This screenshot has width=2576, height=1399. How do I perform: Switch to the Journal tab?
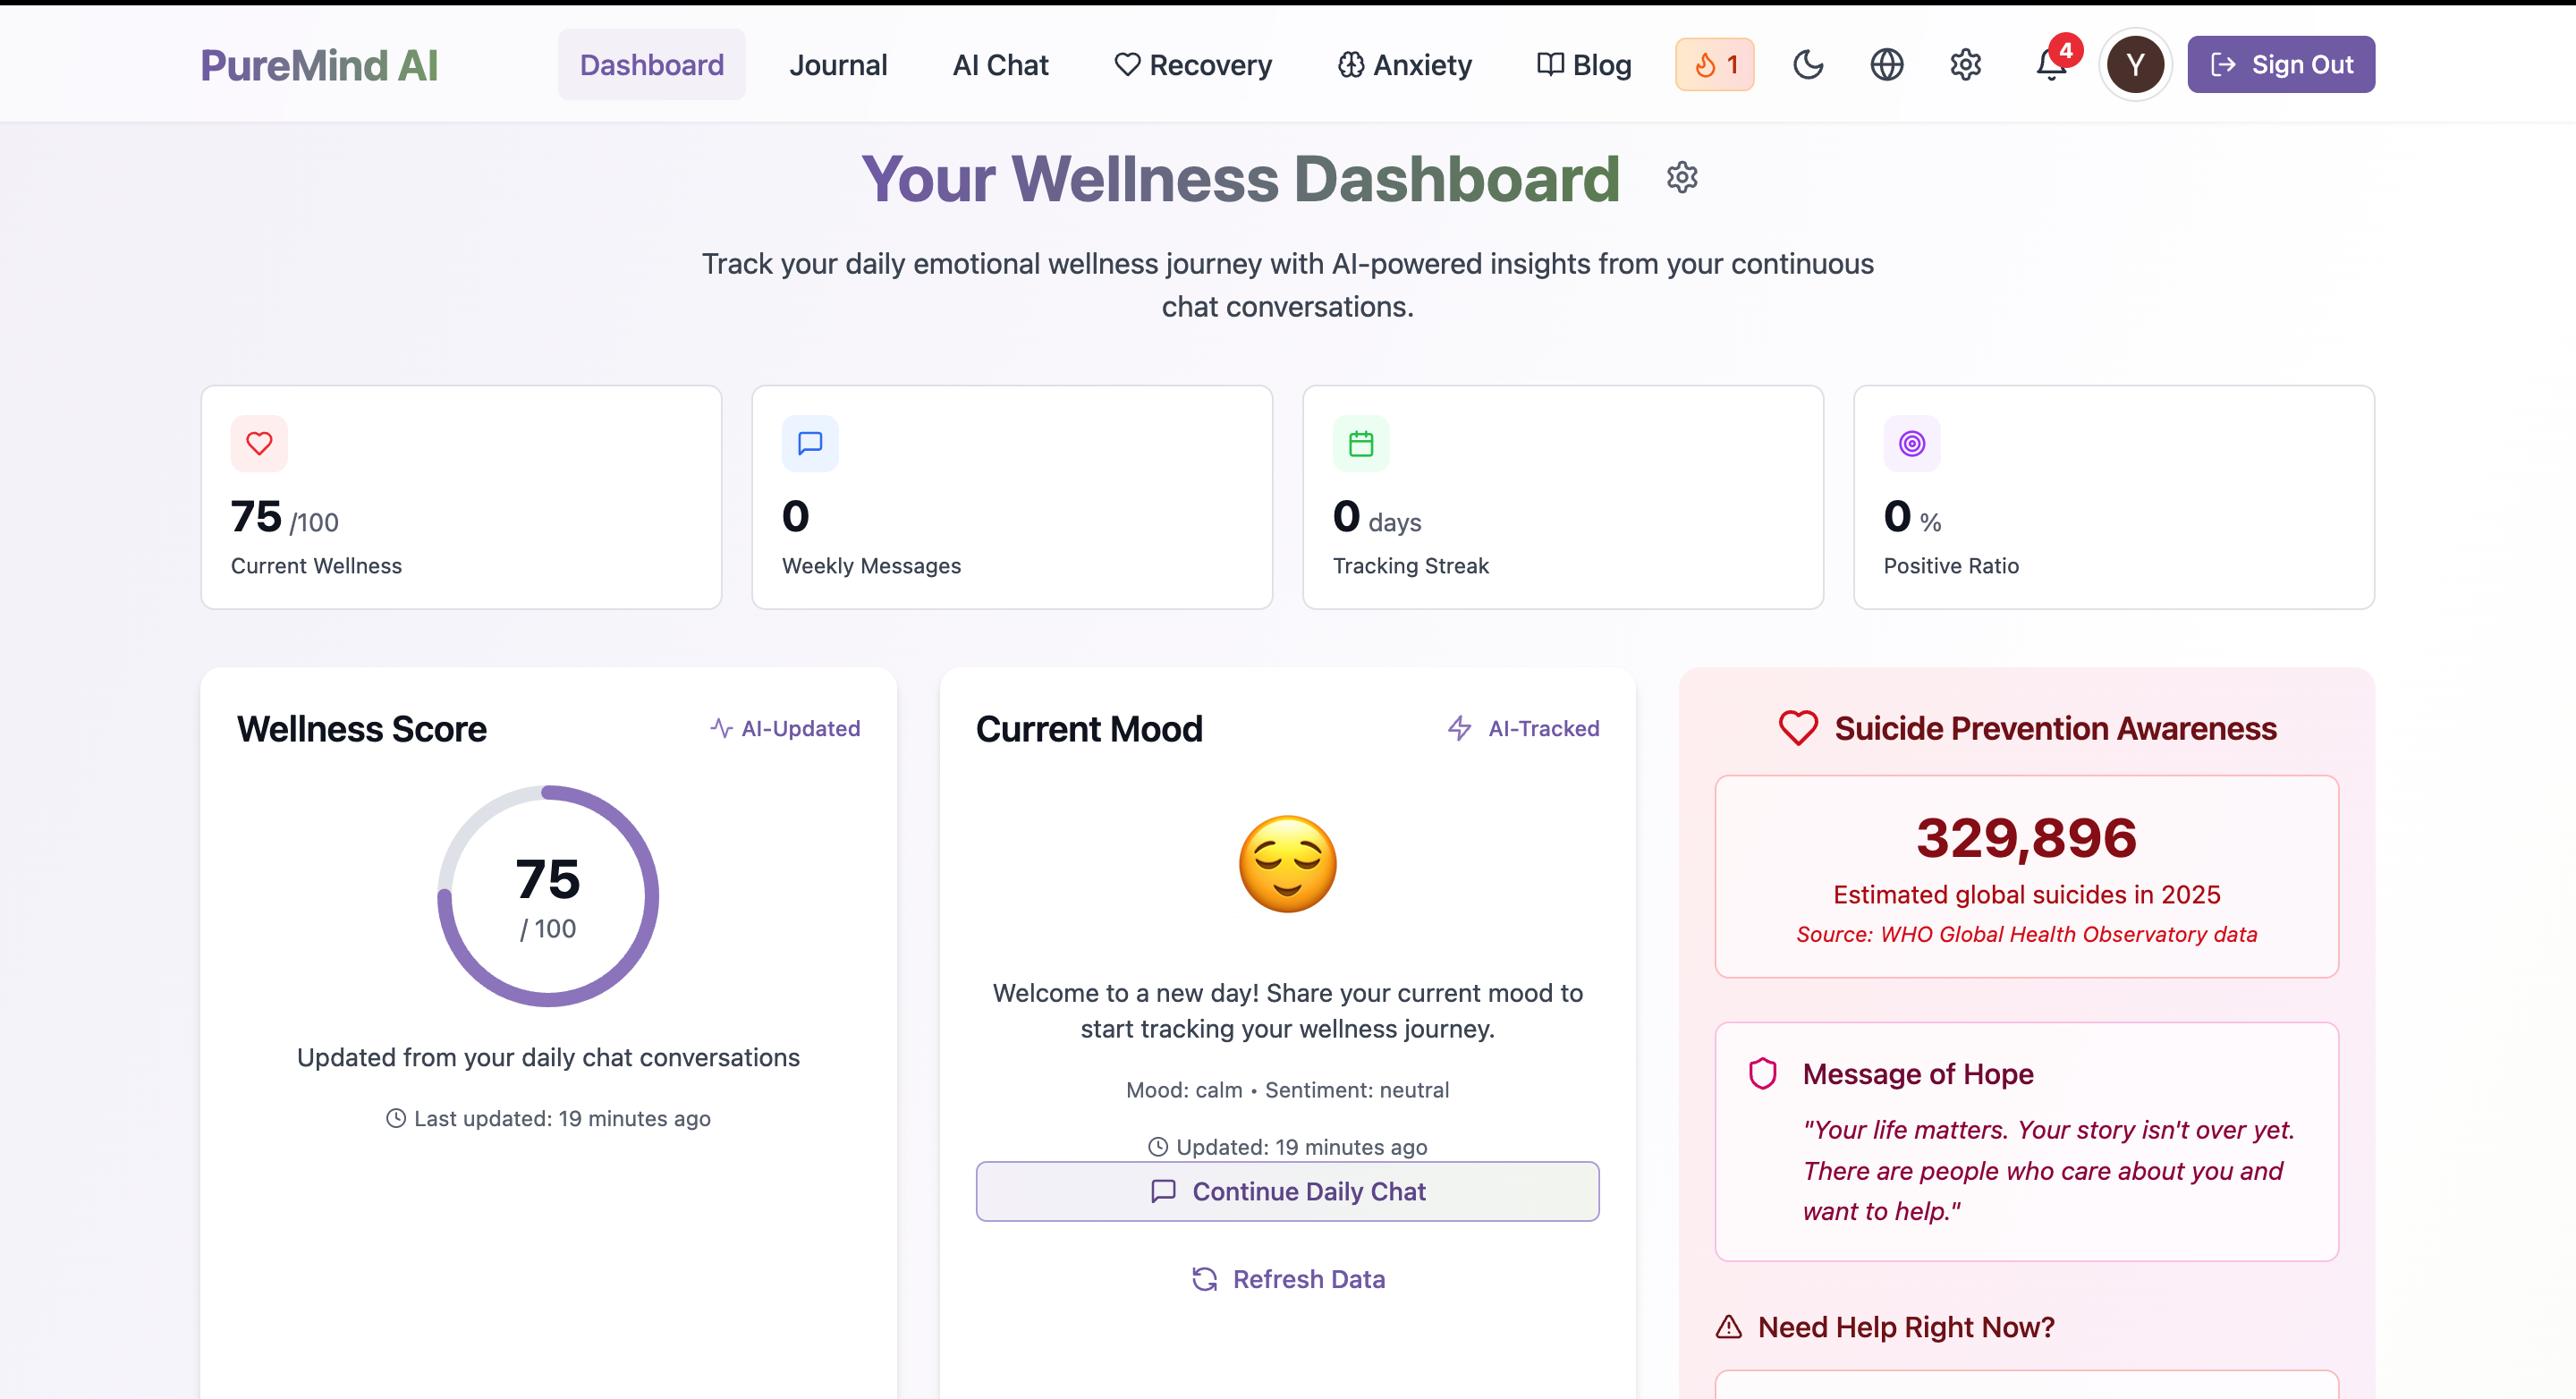[x=838, y=65]
